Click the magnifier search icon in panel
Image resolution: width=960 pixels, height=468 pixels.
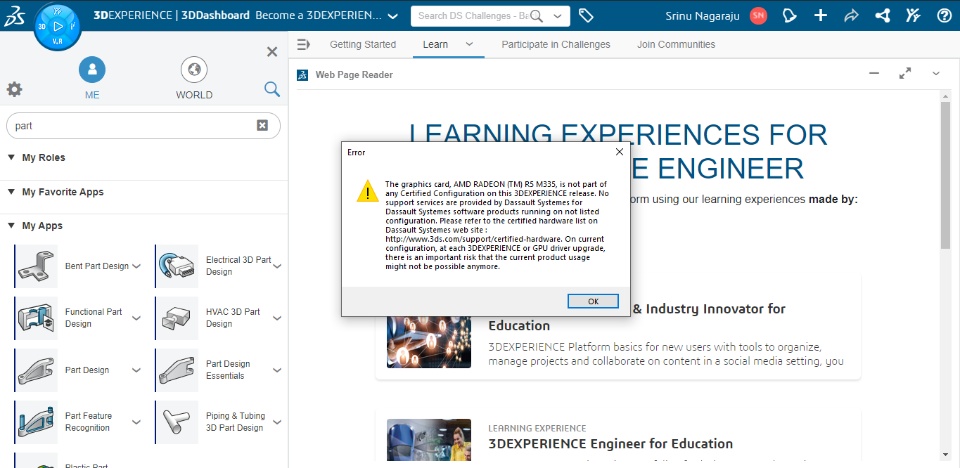click(x=272, y=89)
